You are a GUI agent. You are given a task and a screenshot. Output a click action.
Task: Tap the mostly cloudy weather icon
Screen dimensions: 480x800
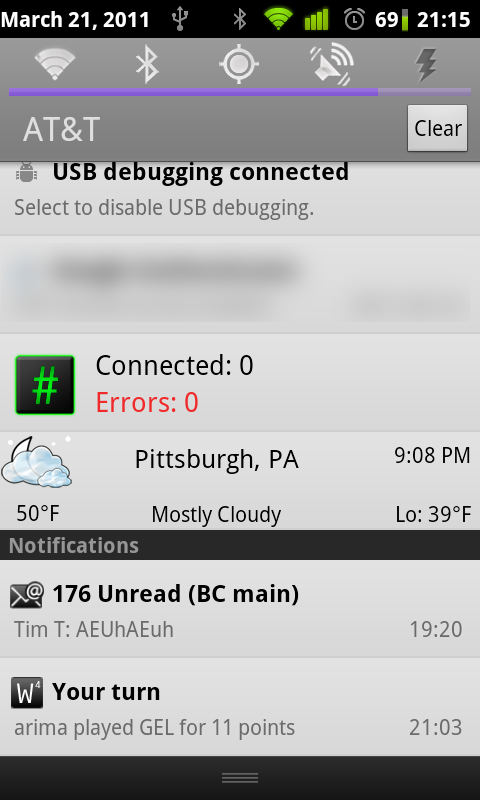(37, 462)
